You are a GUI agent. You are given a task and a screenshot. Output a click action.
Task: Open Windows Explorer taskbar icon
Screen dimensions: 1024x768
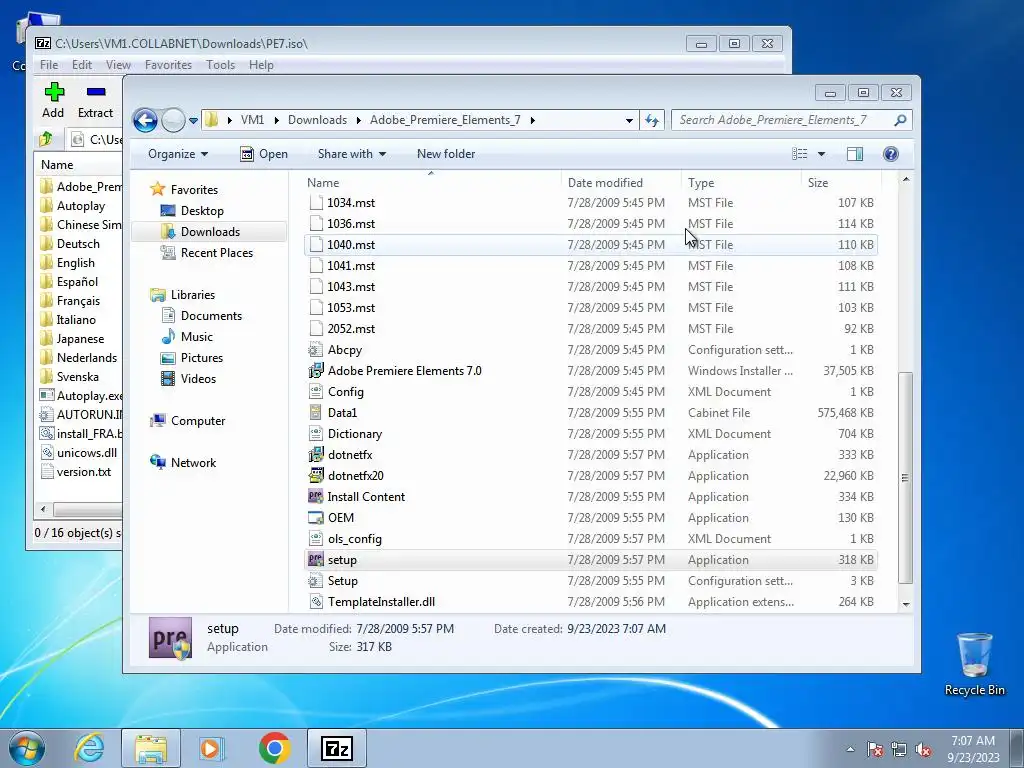pyautogui.click(x=151, y=748)
